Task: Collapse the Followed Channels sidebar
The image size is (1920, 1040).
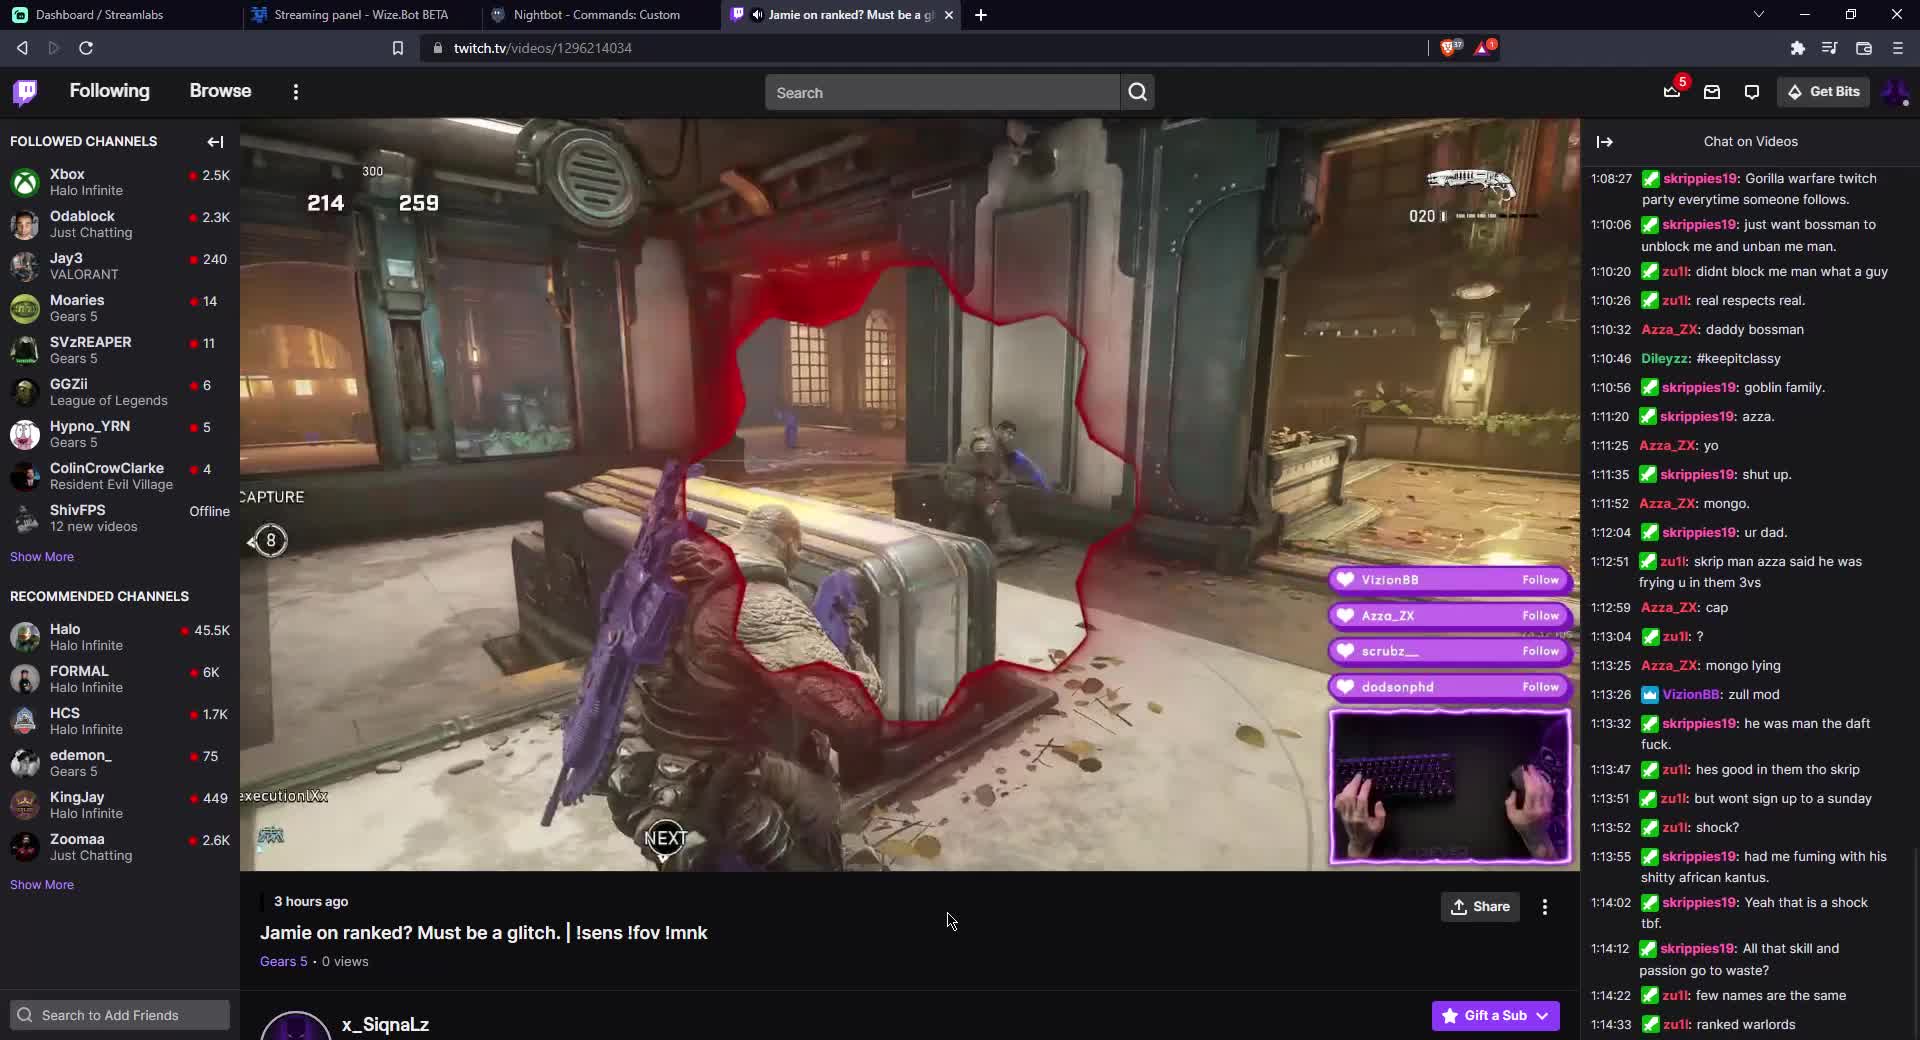Action: click(215, 142)
